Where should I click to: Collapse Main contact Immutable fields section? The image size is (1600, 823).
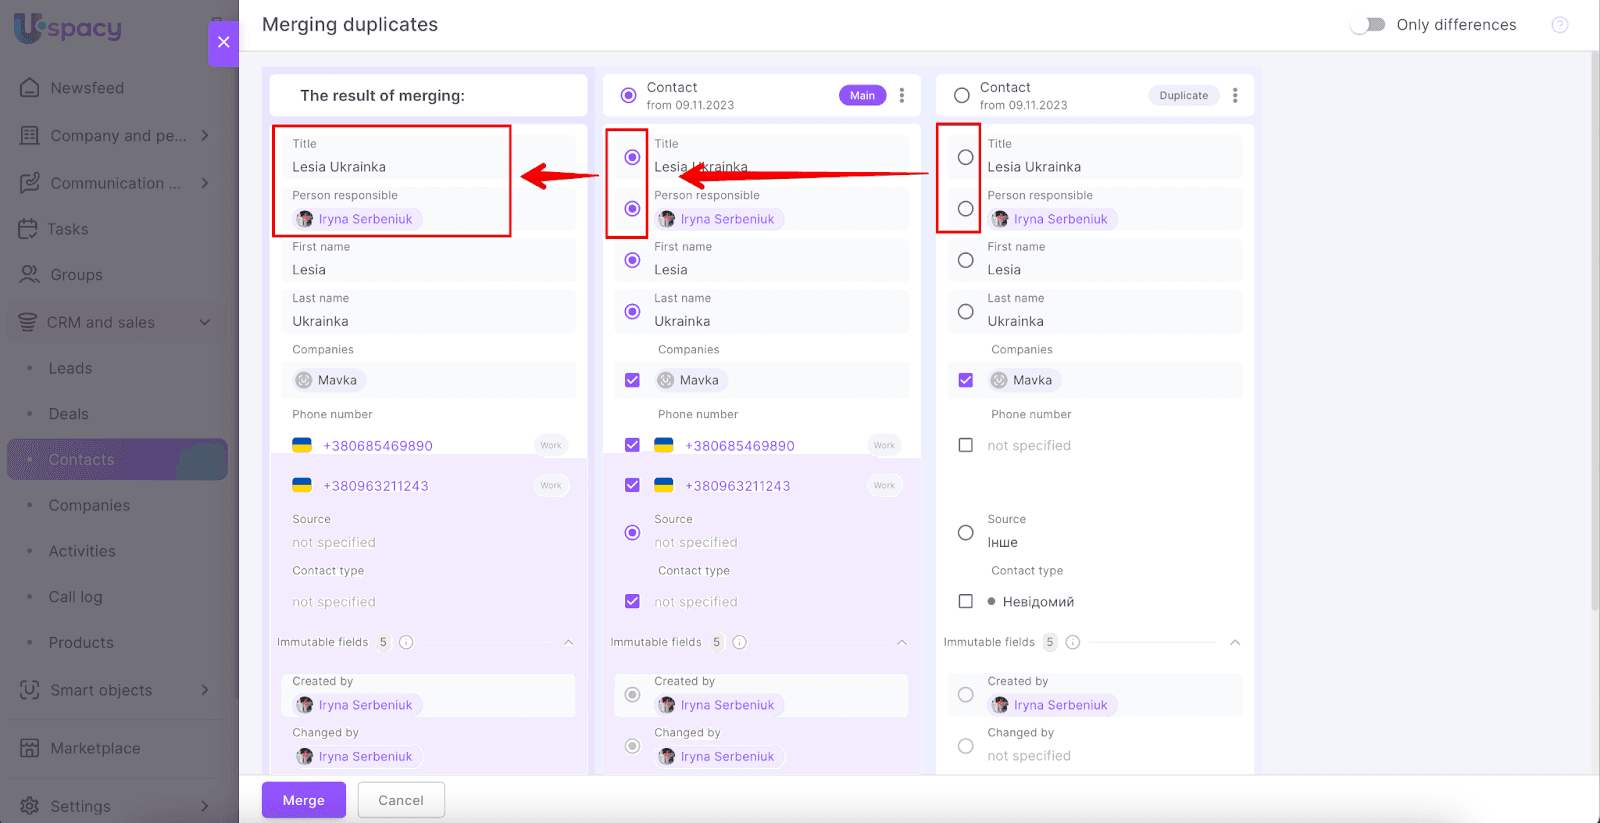(x=901, y=642)
